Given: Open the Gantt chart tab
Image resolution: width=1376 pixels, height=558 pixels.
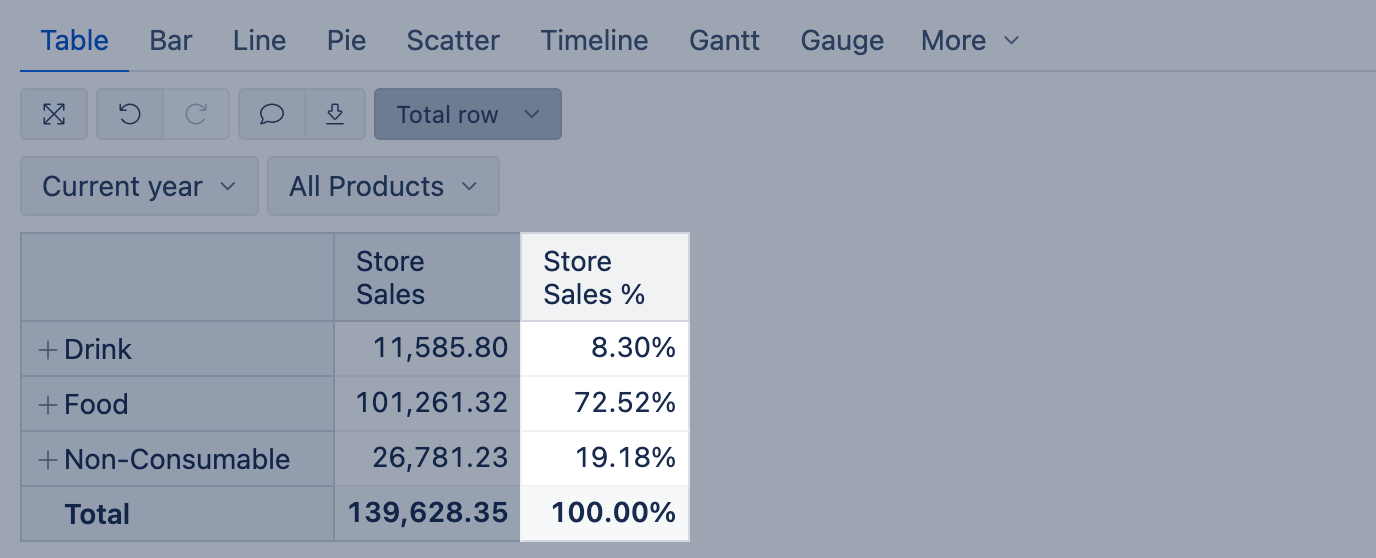Looking at the screenshot, I should (x=724, y=40).
